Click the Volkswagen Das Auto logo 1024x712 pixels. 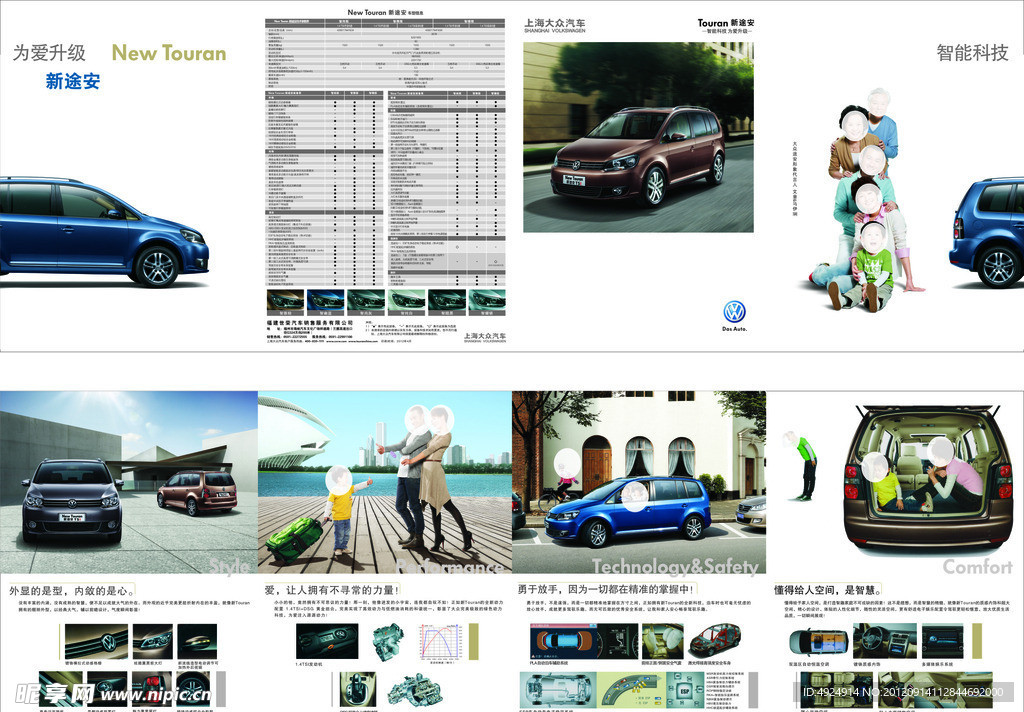click(x=734, y=312)
